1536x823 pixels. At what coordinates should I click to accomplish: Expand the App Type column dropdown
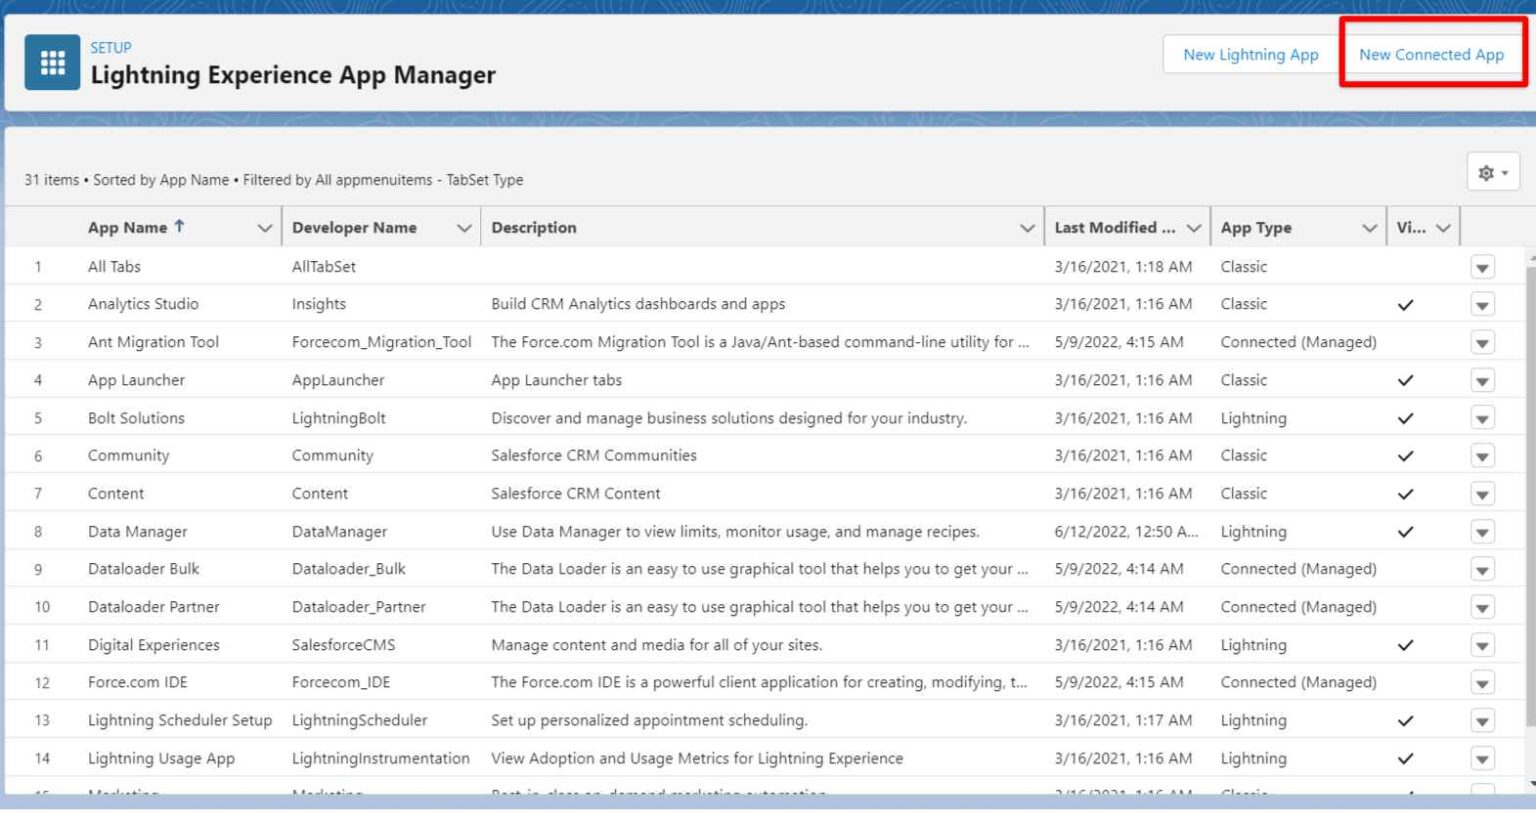[1369, 228]
